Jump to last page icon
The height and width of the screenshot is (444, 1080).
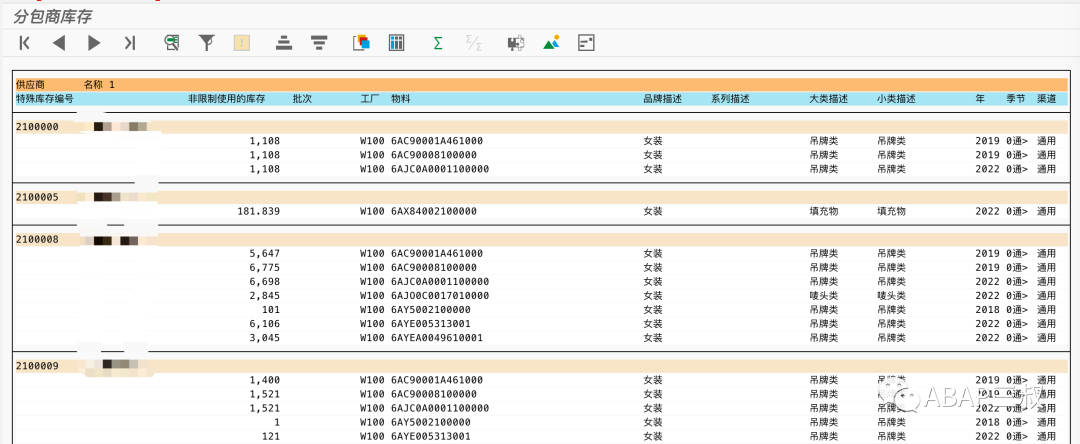(x=129, y=43)
